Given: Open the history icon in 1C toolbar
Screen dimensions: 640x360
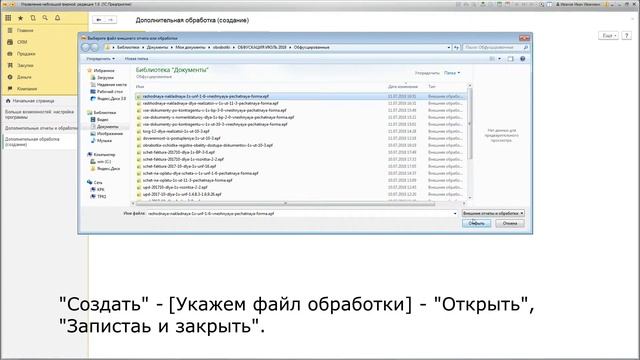Looking at the screenshot, I should 33,18.
